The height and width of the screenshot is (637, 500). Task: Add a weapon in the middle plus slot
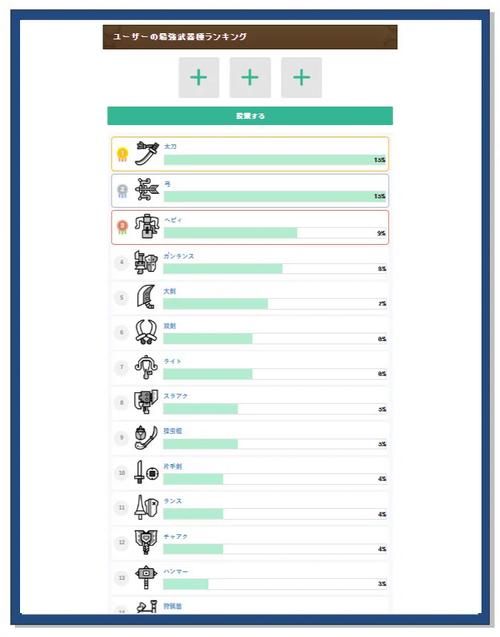[250, 78]
